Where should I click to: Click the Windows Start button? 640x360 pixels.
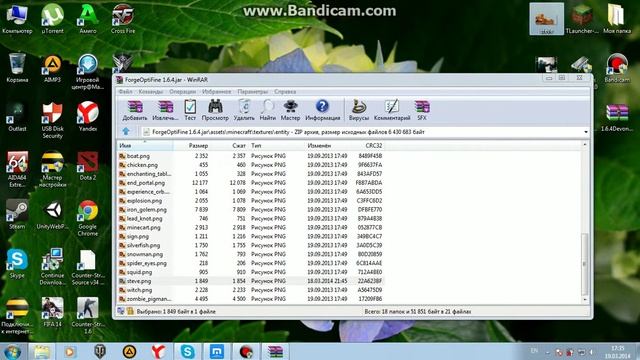click(x=11, y=352)
